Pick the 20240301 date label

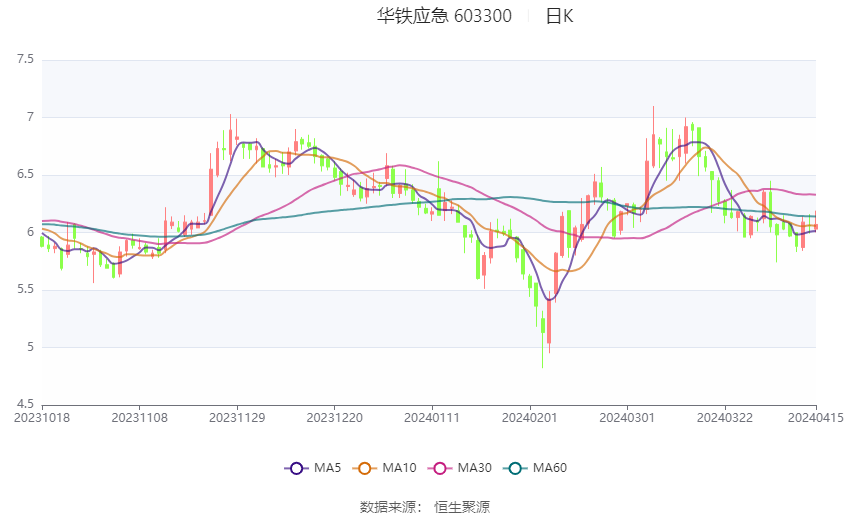(x=627, y=417)
